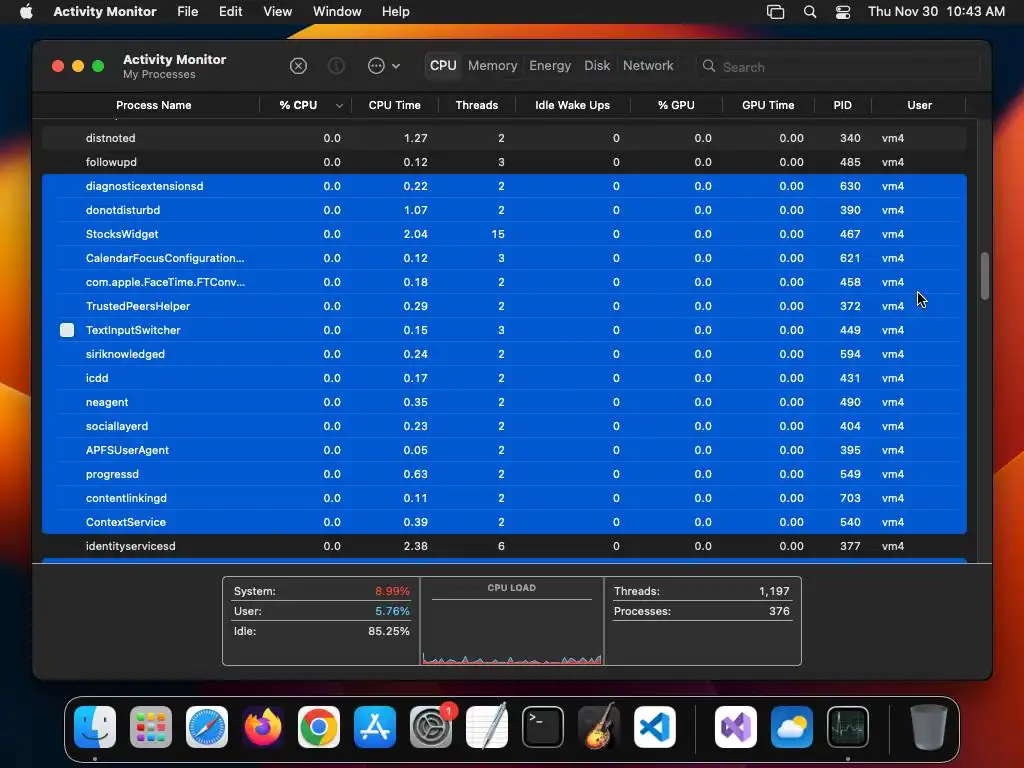
Task: Open System Settings from the Dock
Action: [x=431, y=727]
